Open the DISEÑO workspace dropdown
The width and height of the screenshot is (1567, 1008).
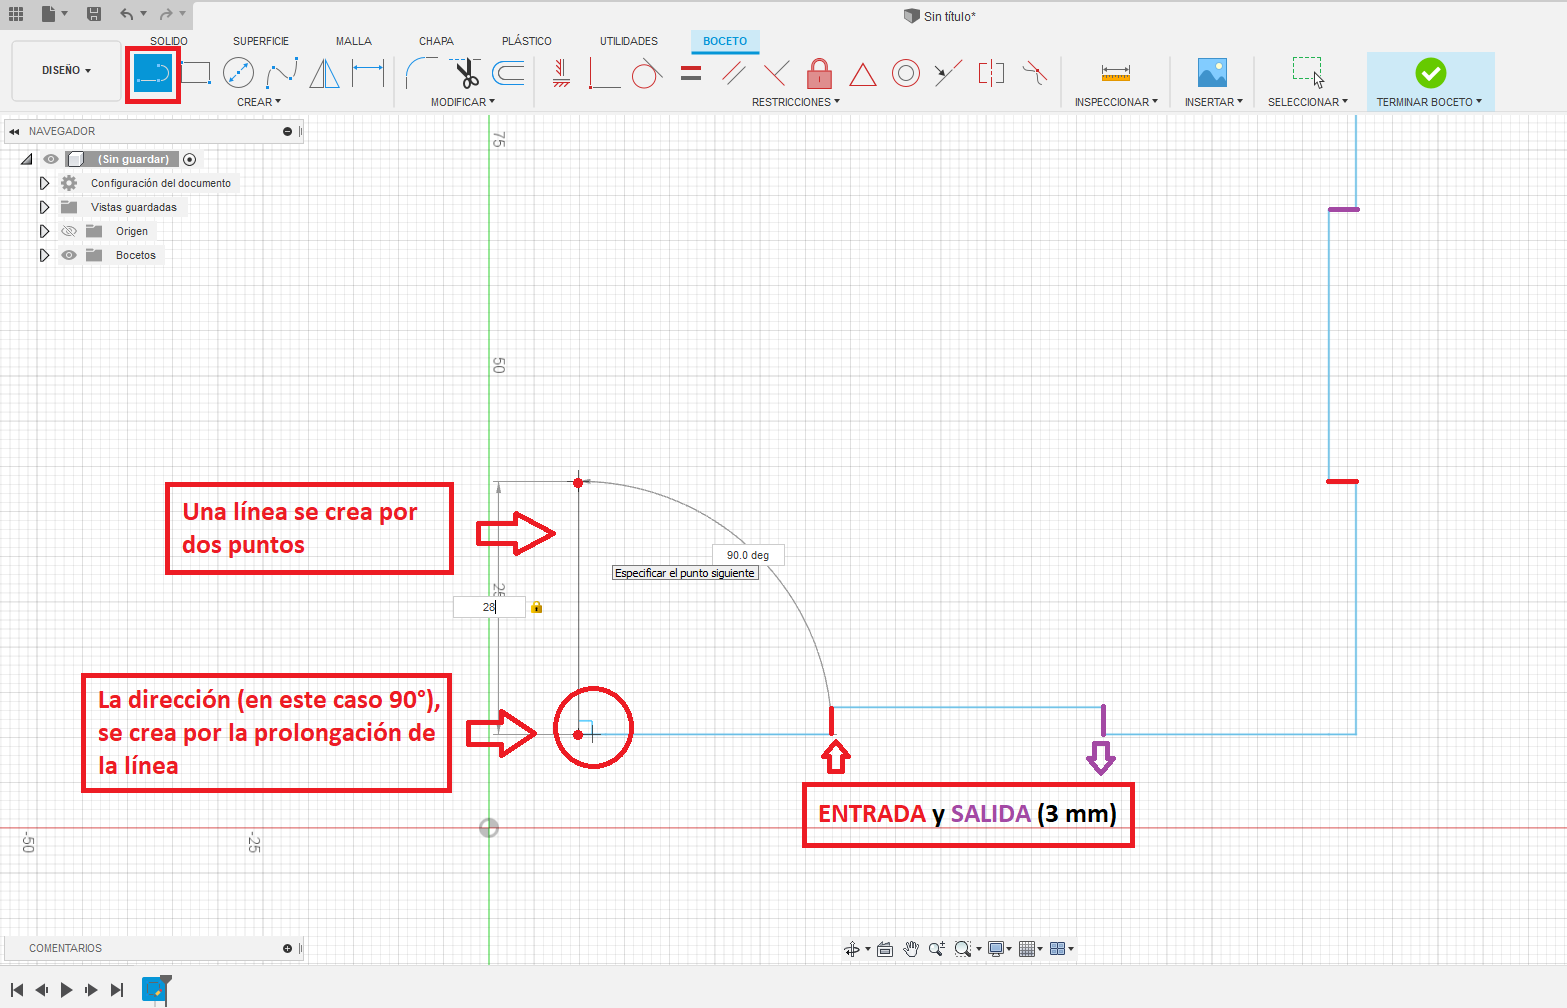coord(66,71)
